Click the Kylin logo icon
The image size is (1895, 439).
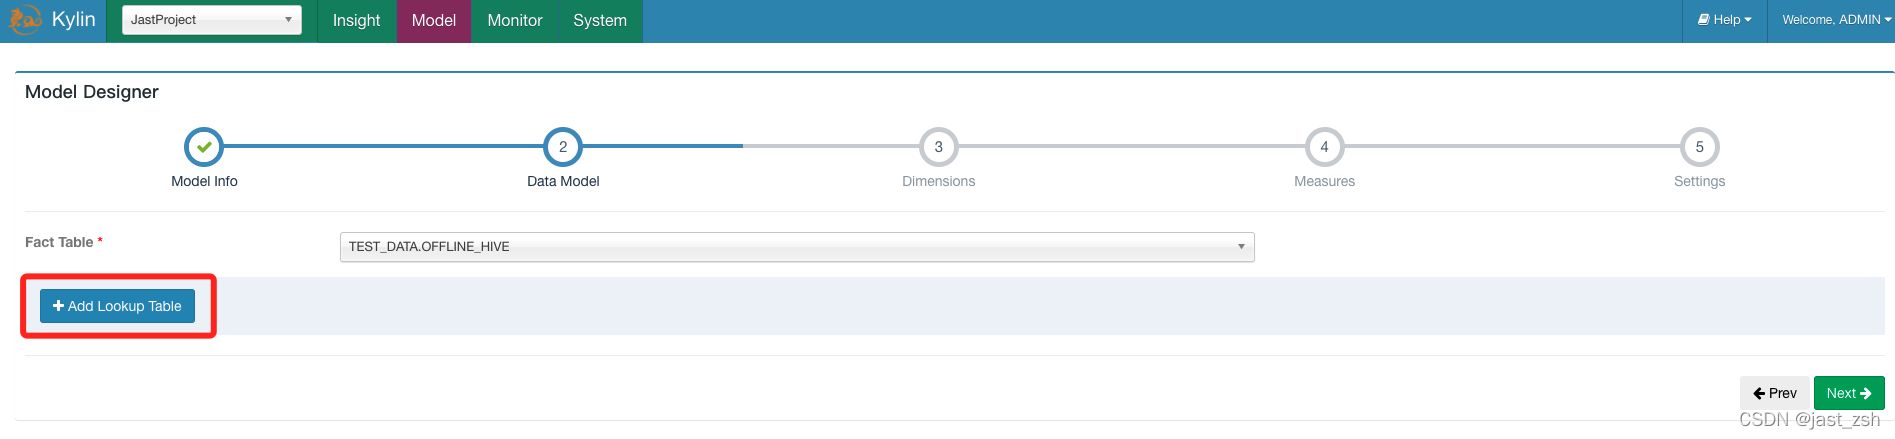25,19
